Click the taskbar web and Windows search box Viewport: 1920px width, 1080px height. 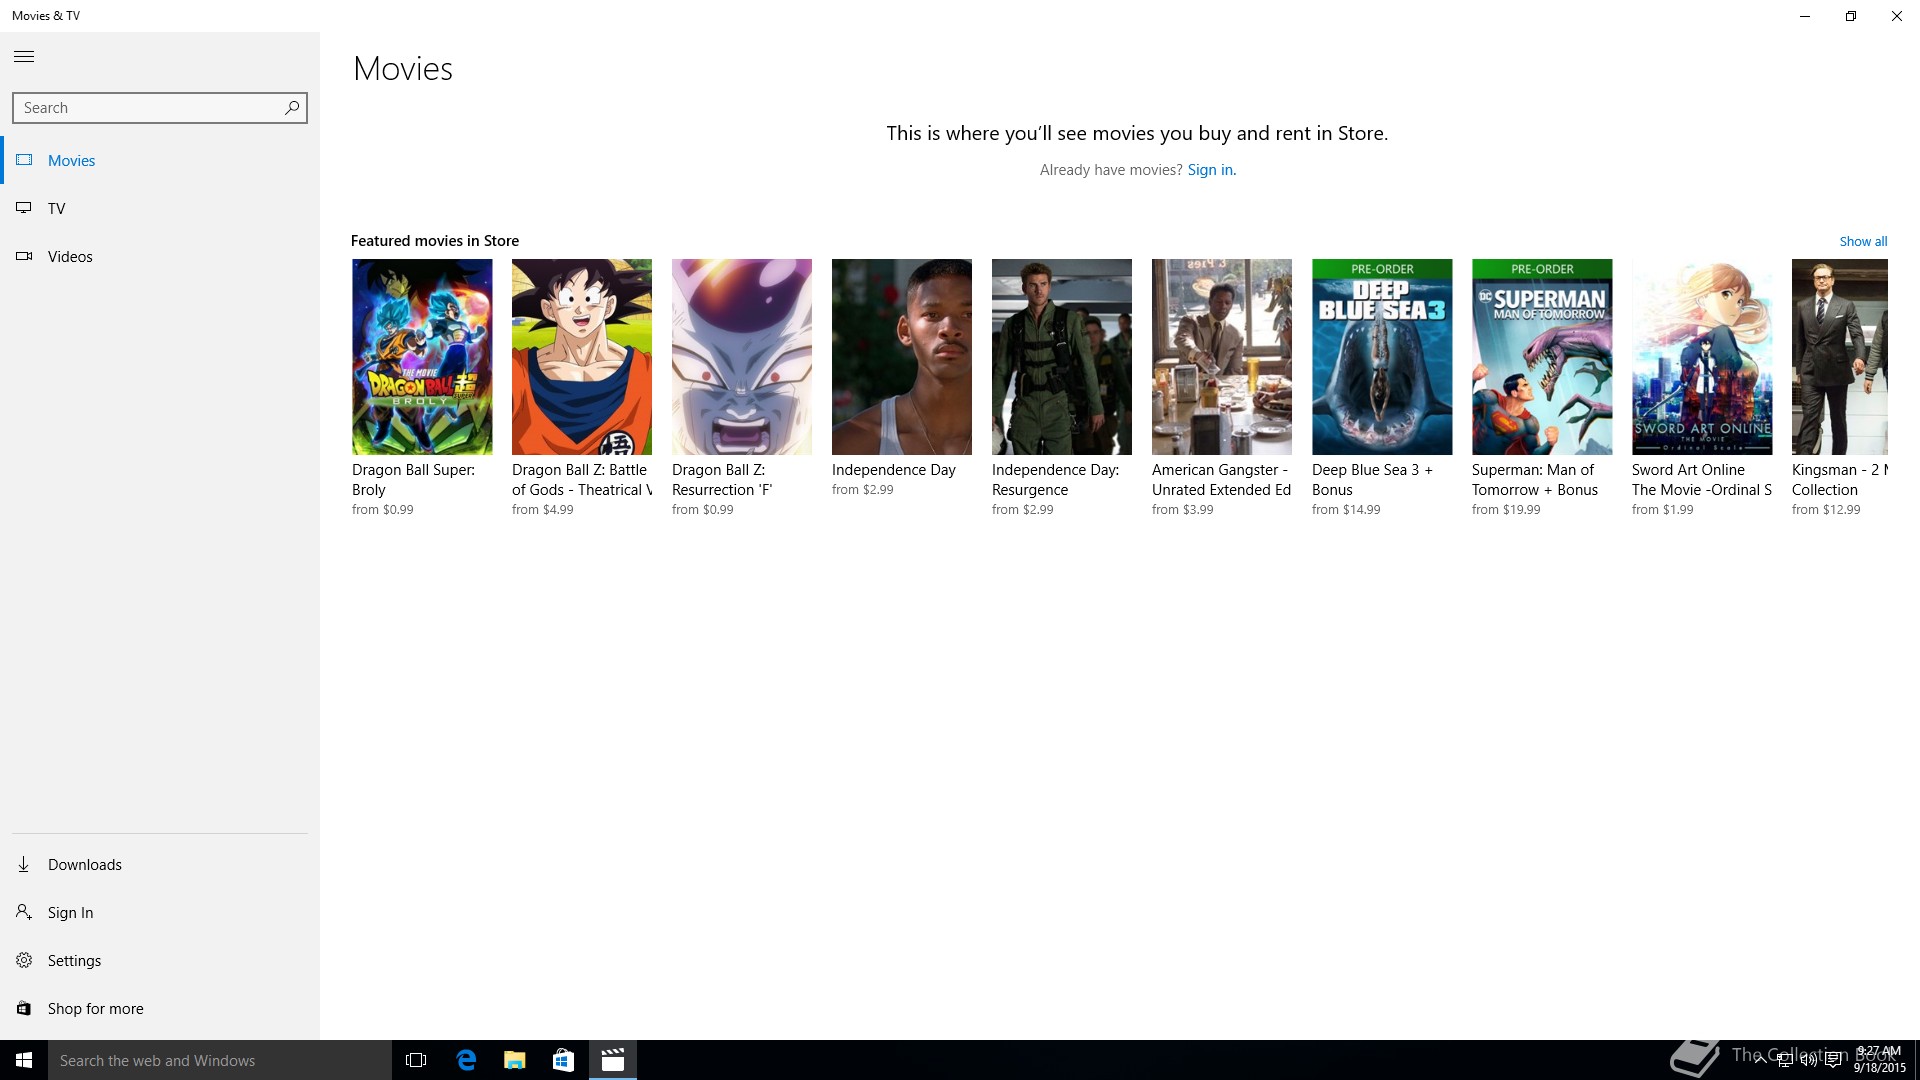pos(220,1060)
